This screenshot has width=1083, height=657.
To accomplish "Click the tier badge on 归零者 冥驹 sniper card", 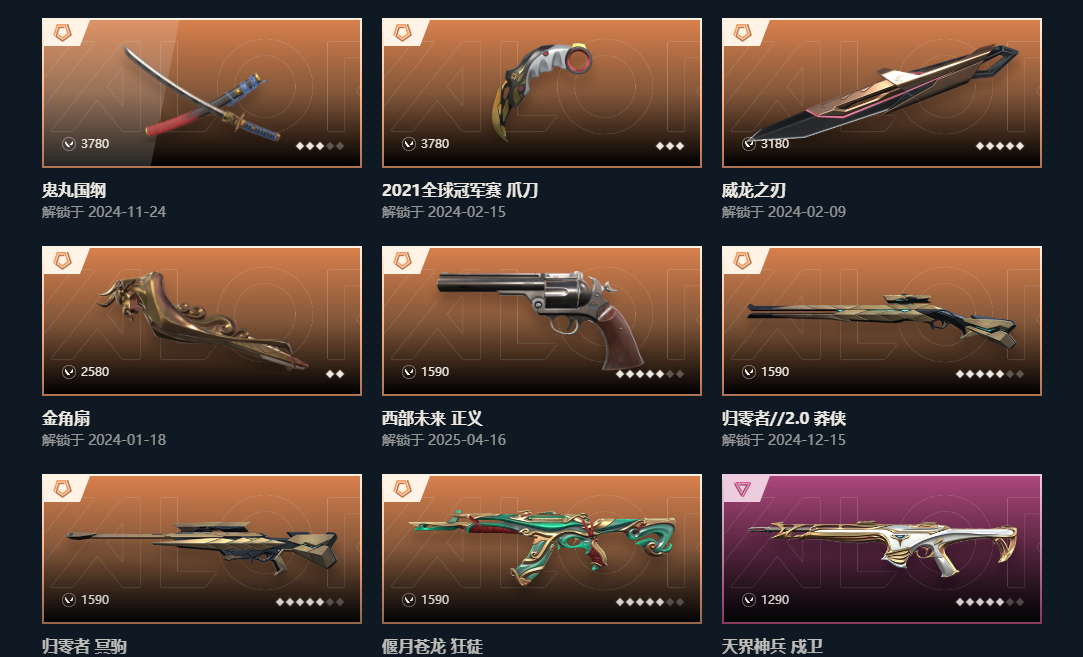I will click(62, 488).
